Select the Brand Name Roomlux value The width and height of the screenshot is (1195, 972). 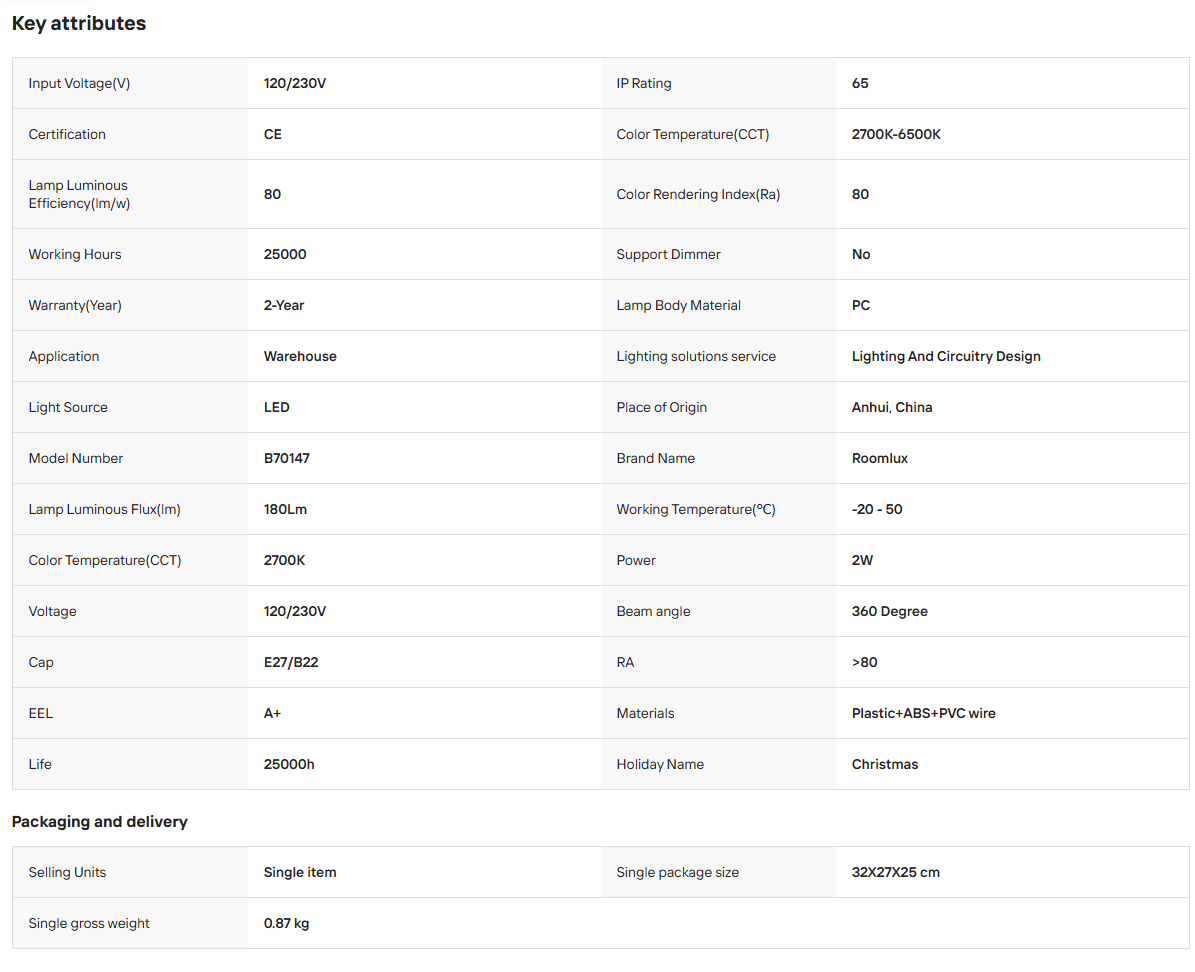(x=879, y=459)
